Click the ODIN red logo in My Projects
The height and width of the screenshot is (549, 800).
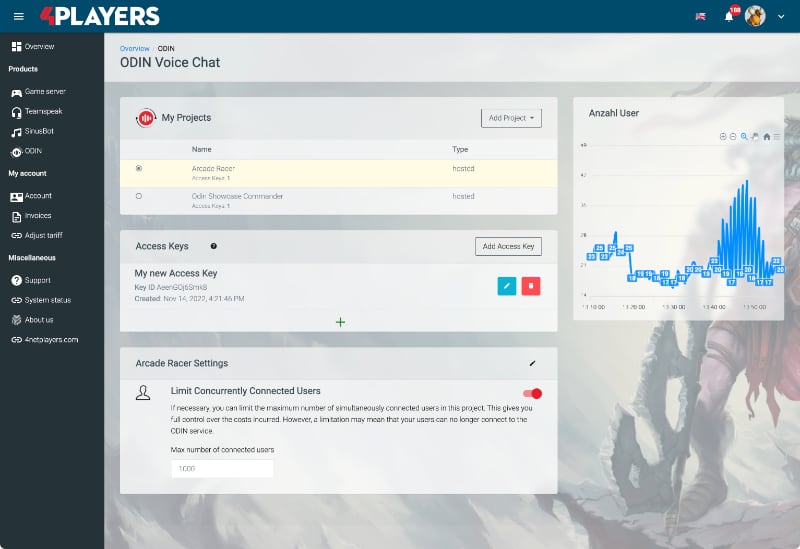[146, 118]
